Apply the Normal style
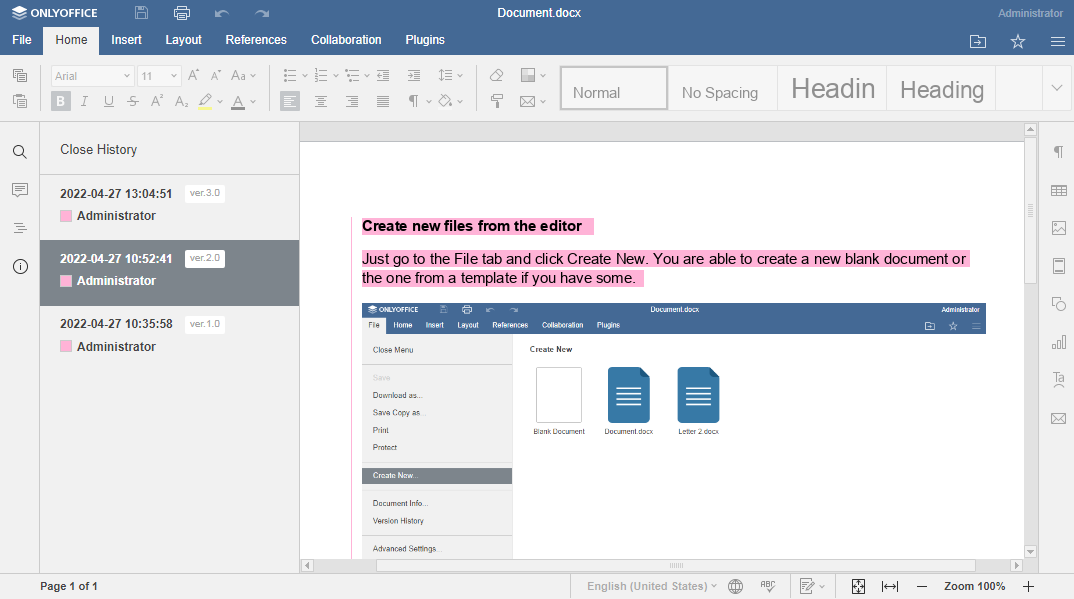1074x599 pixels. (x=614, y=88)
